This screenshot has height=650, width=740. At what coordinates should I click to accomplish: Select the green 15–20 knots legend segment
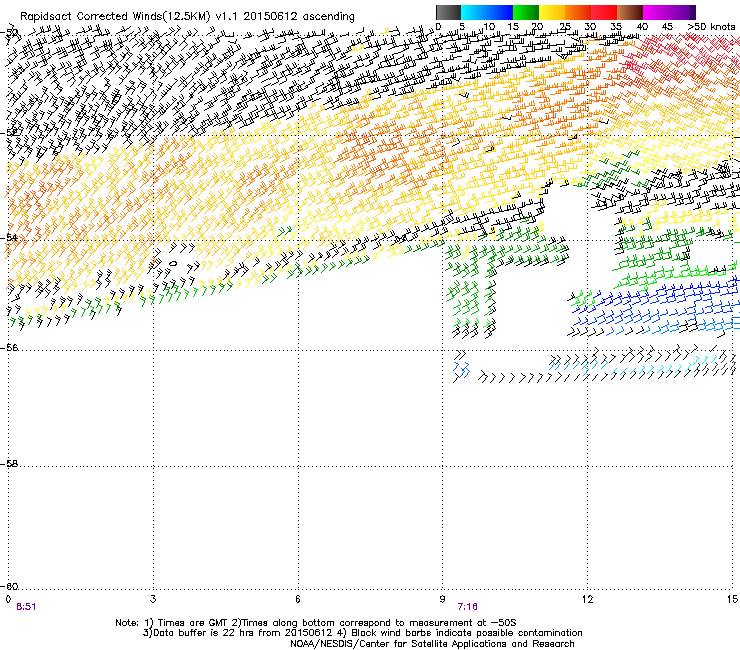[x=526, y=12]
